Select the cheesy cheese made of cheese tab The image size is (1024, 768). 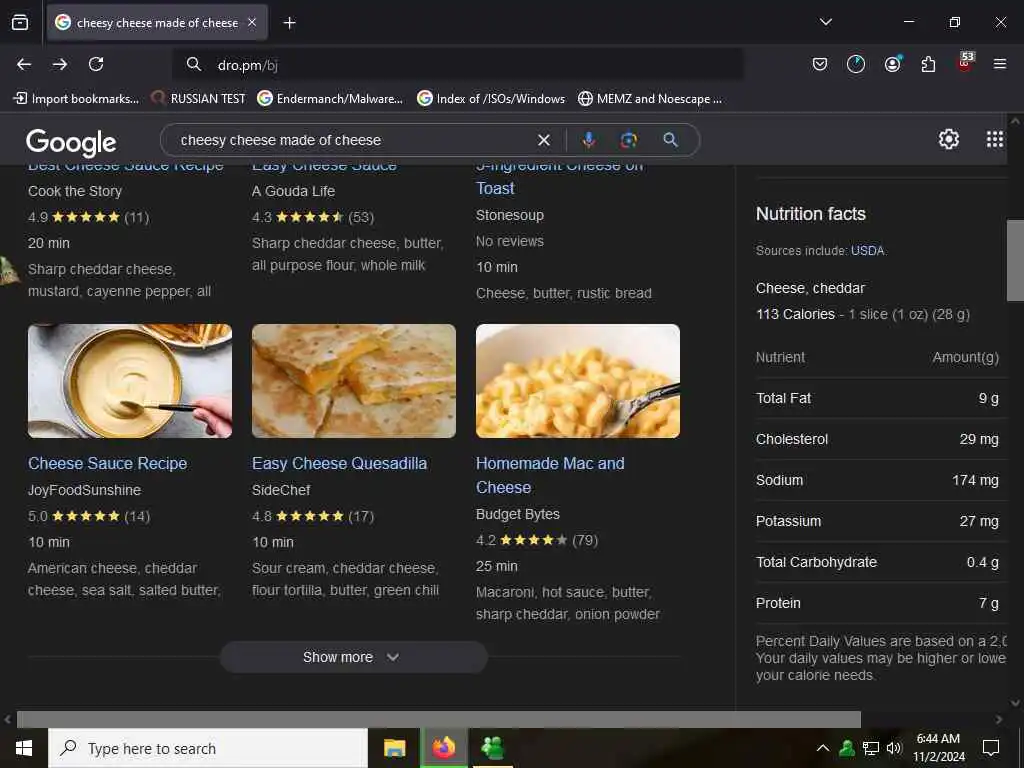tap(157, 23)
